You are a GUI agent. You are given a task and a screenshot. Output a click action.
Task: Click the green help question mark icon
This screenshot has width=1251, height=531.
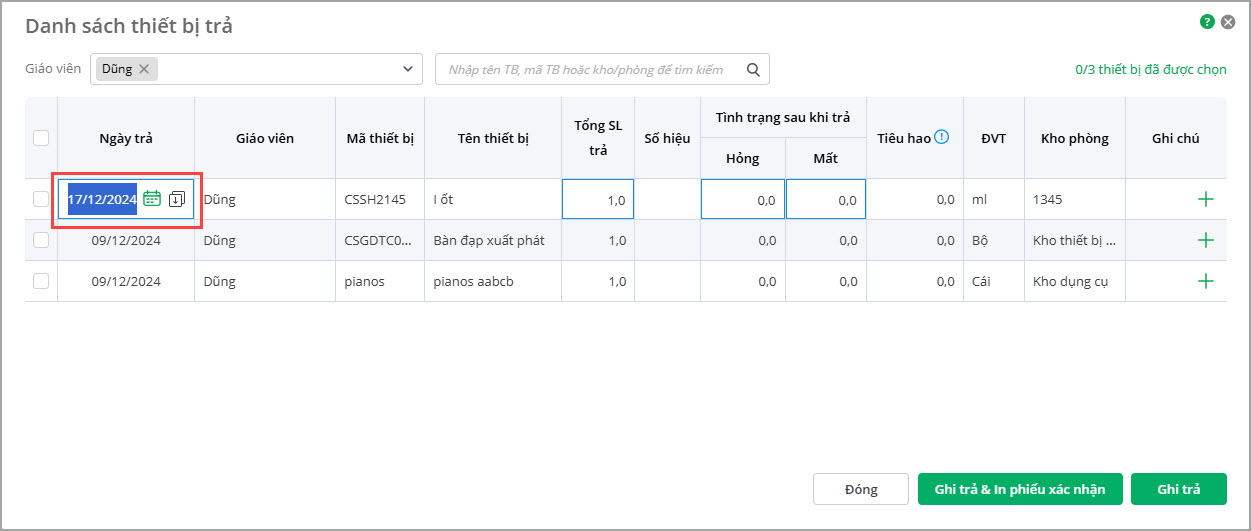(1208, 21)
